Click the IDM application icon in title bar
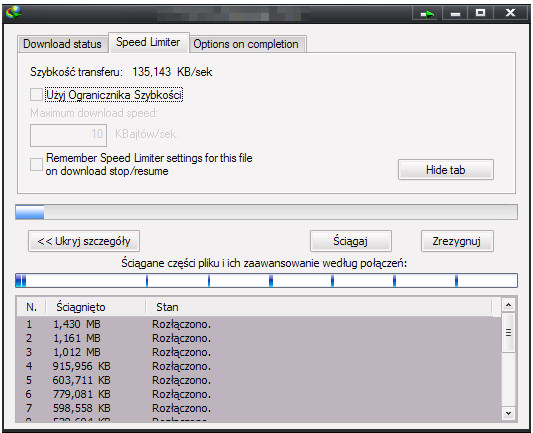This screenshot has height=433, width=533. (x=13, y=13)
